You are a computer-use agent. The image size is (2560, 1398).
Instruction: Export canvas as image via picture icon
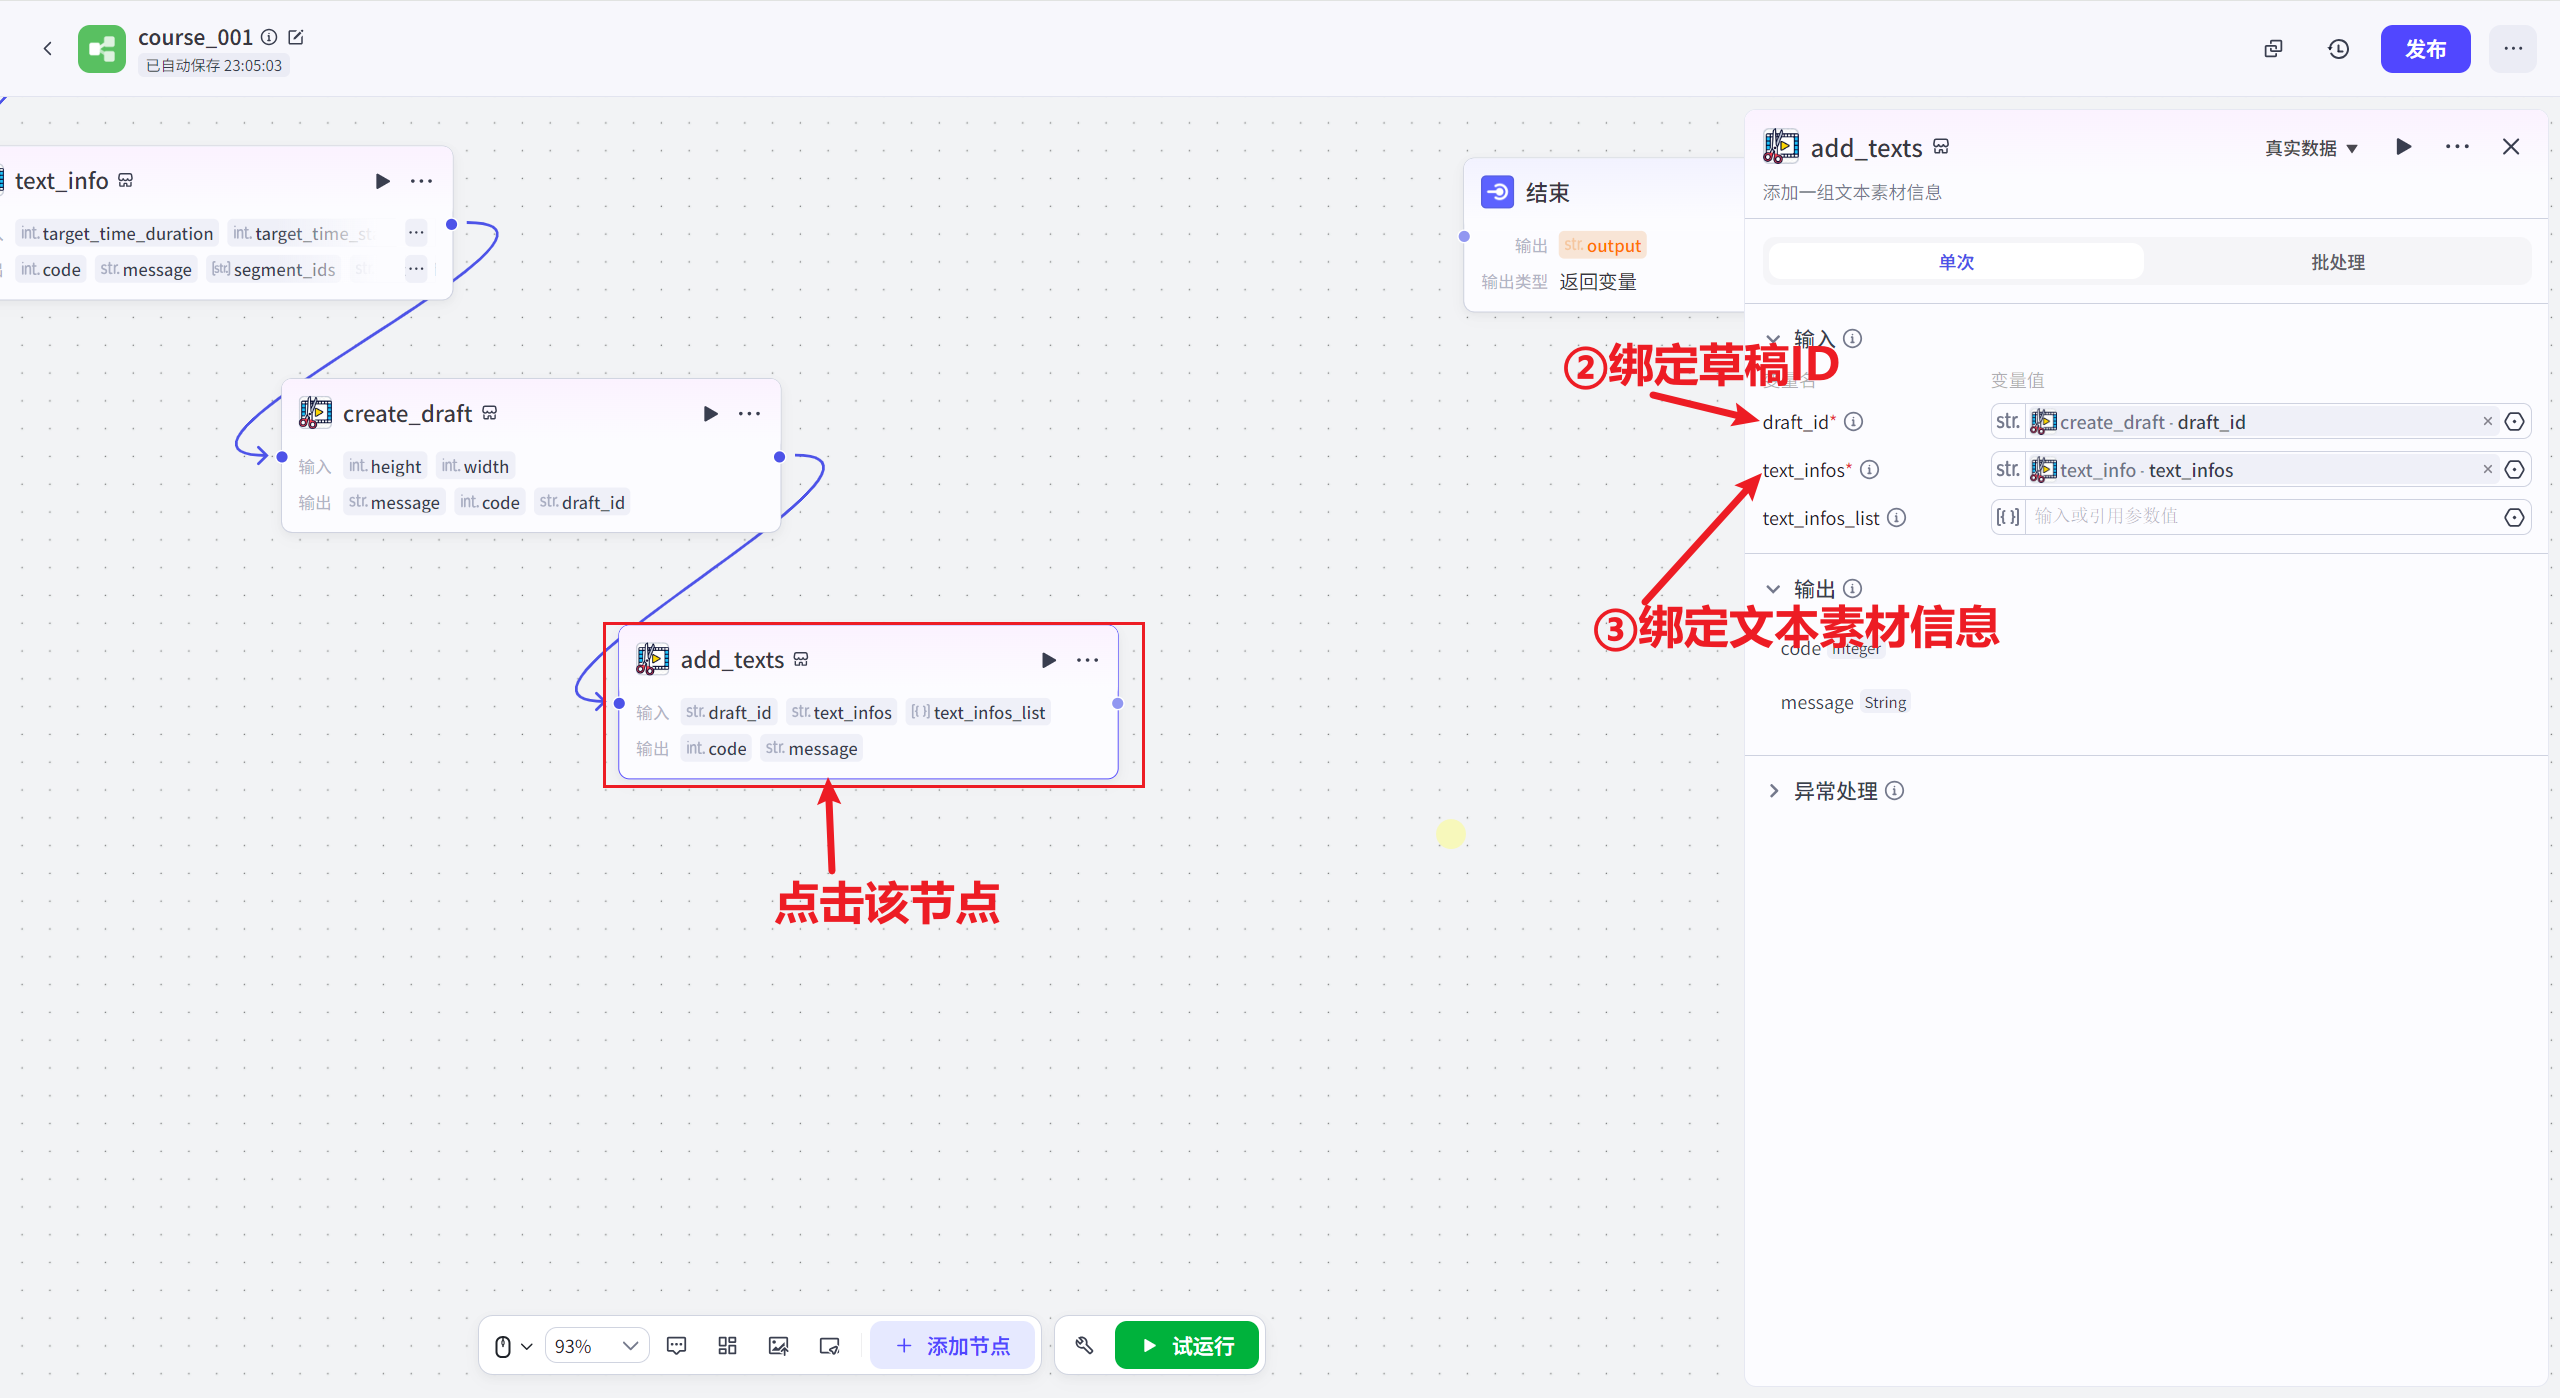[x=778, y=1345]
